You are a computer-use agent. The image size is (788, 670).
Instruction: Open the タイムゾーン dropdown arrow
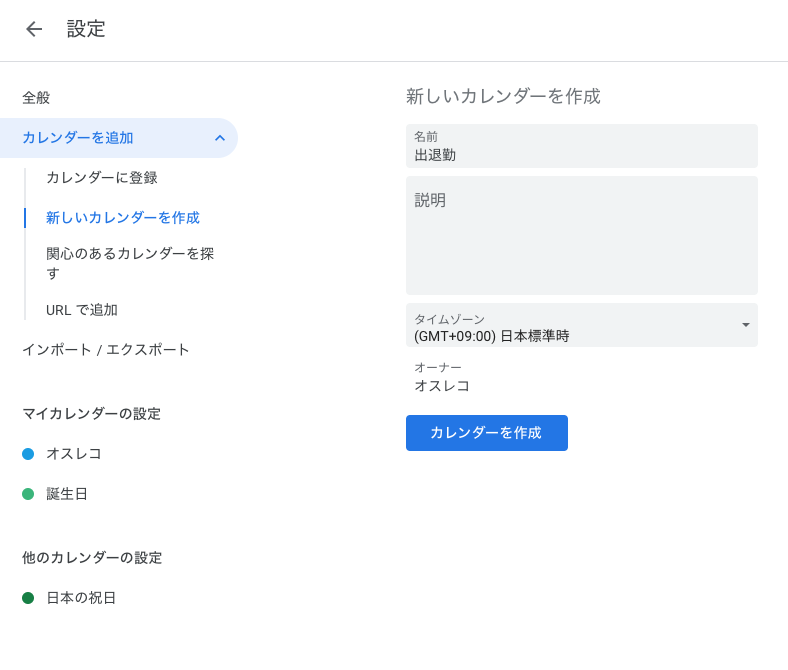745,325
